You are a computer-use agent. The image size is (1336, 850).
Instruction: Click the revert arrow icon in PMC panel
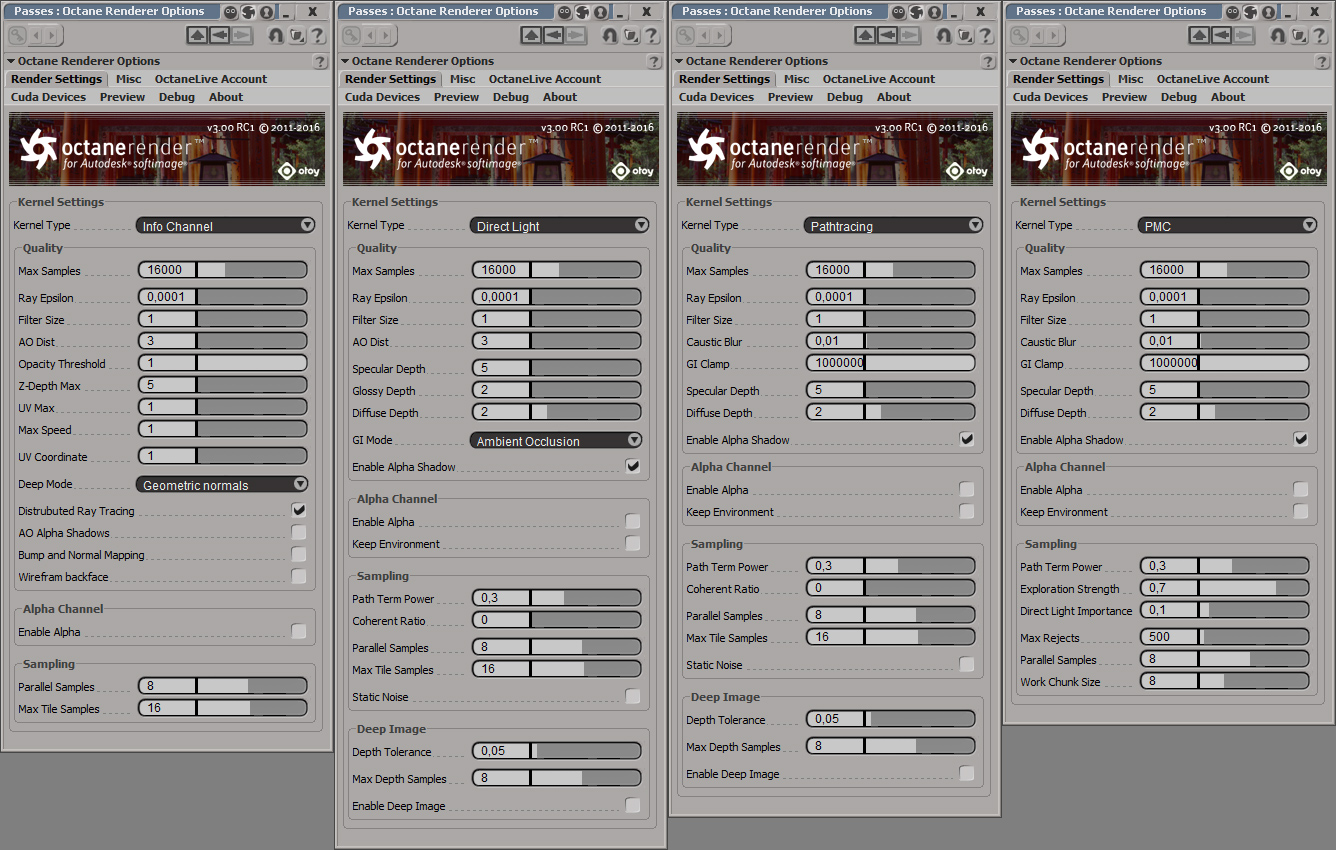[x=1277, y=35]
